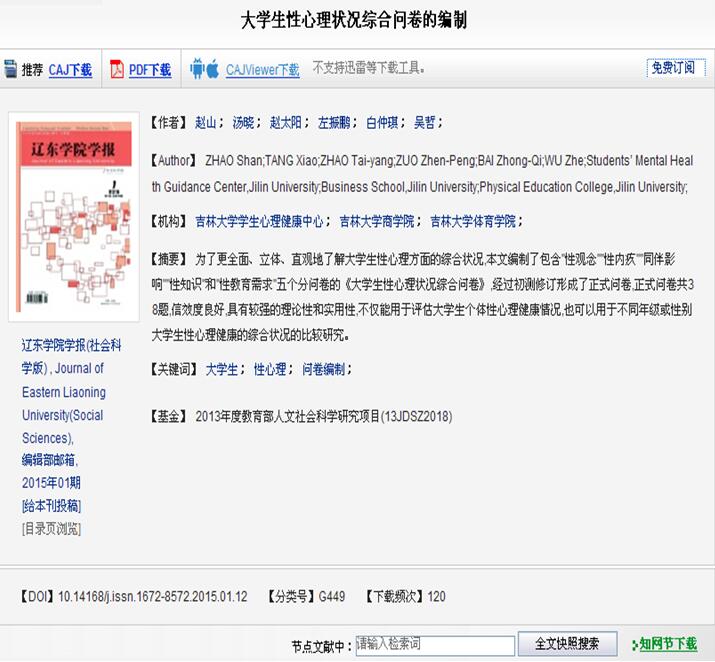Screen dimensions: 715x662
Task: Open institution 吉林大学体育学院 link
Action: pos(472,222)
